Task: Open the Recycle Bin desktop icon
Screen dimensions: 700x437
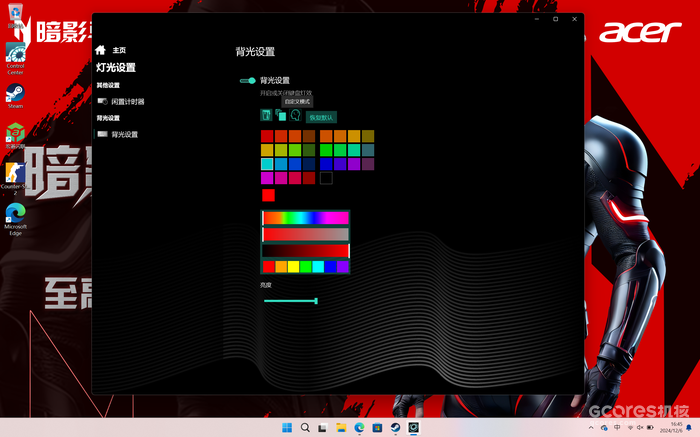Action: (x=15, y=15)
